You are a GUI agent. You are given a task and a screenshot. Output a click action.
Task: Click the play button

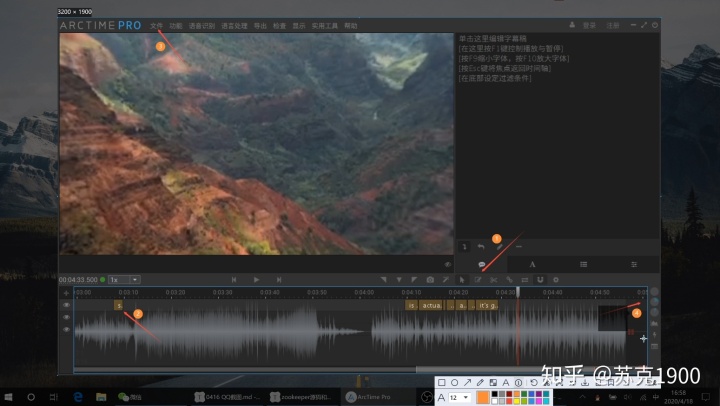pyautogui.click(x=256, y=280)
